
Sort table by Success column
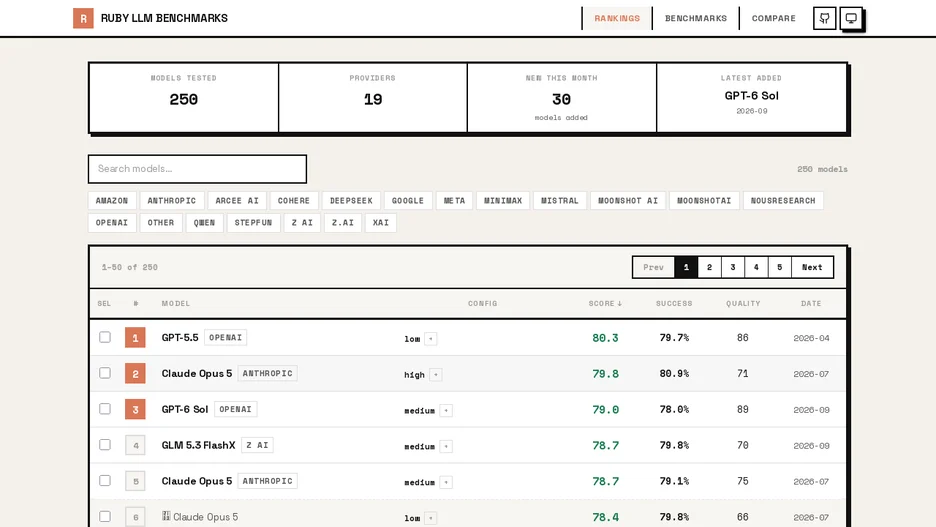click(x=674, y=303)
